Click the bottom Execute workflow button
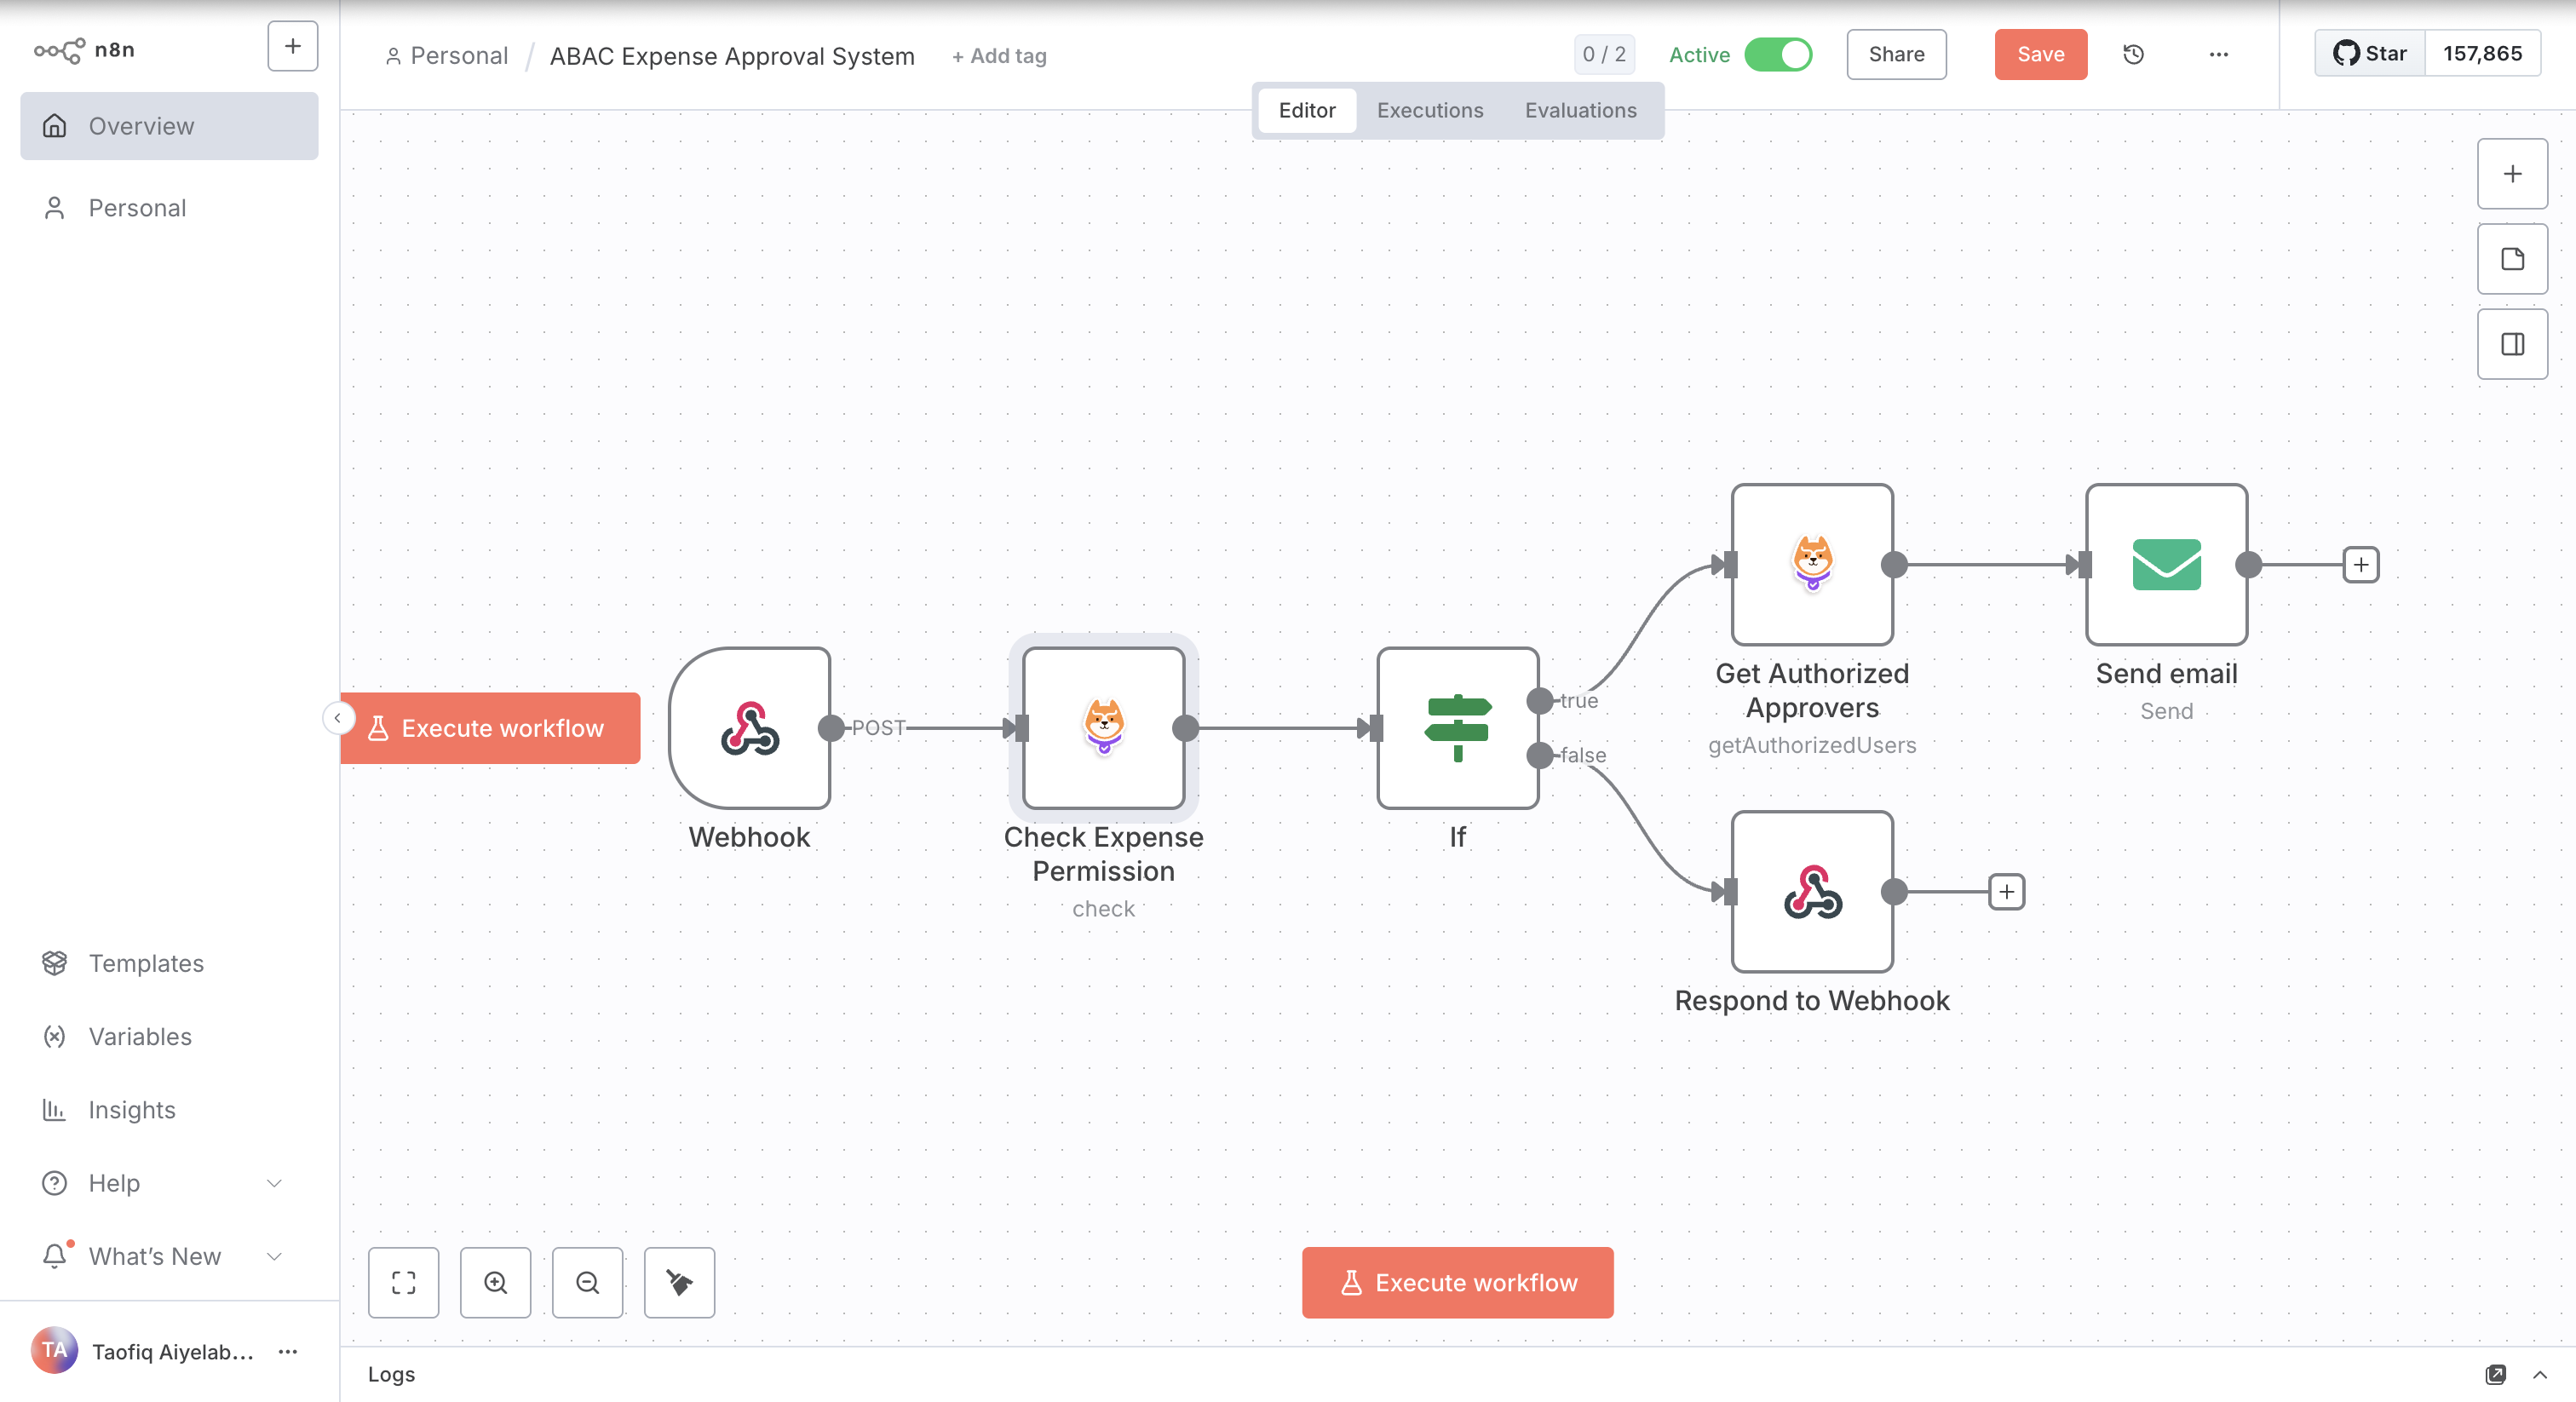2576x1402 pixels. (1457, 1282)
